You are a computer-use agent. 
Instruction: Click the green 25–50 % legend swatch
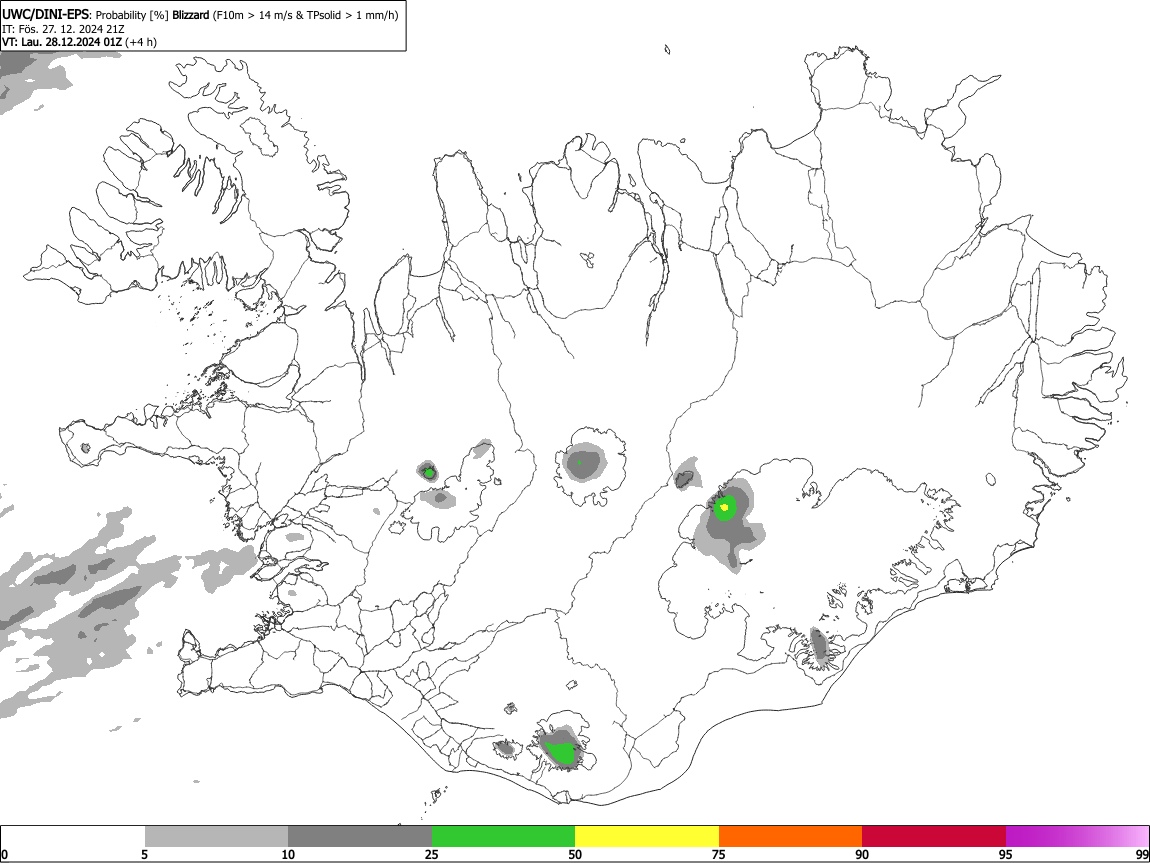tap(503, 837)
